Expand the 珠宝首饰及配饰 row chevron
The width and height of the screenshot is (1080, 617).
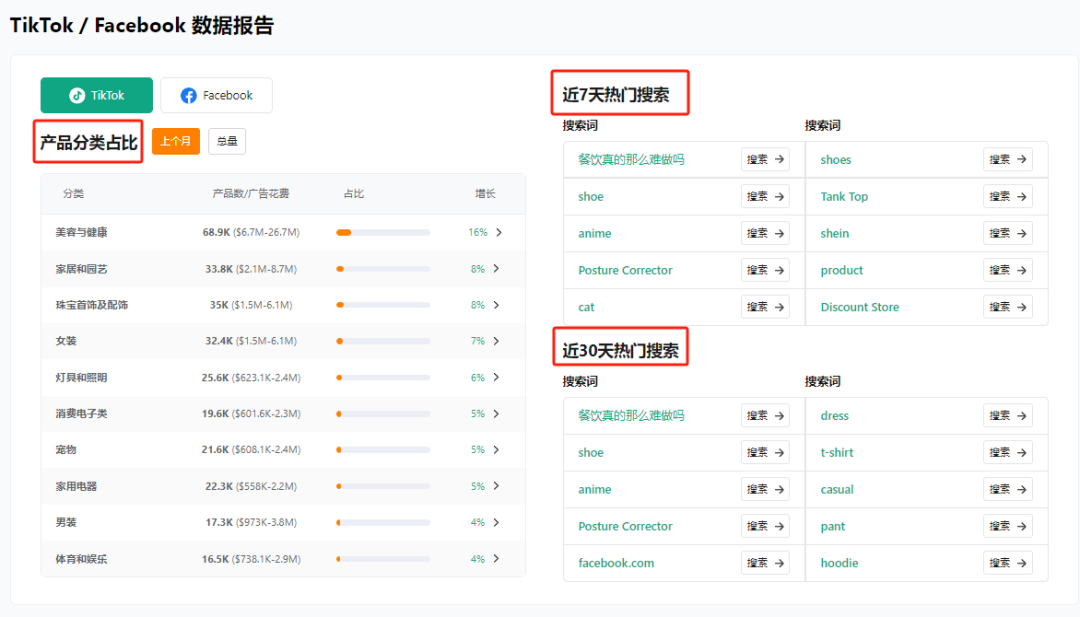497,305
